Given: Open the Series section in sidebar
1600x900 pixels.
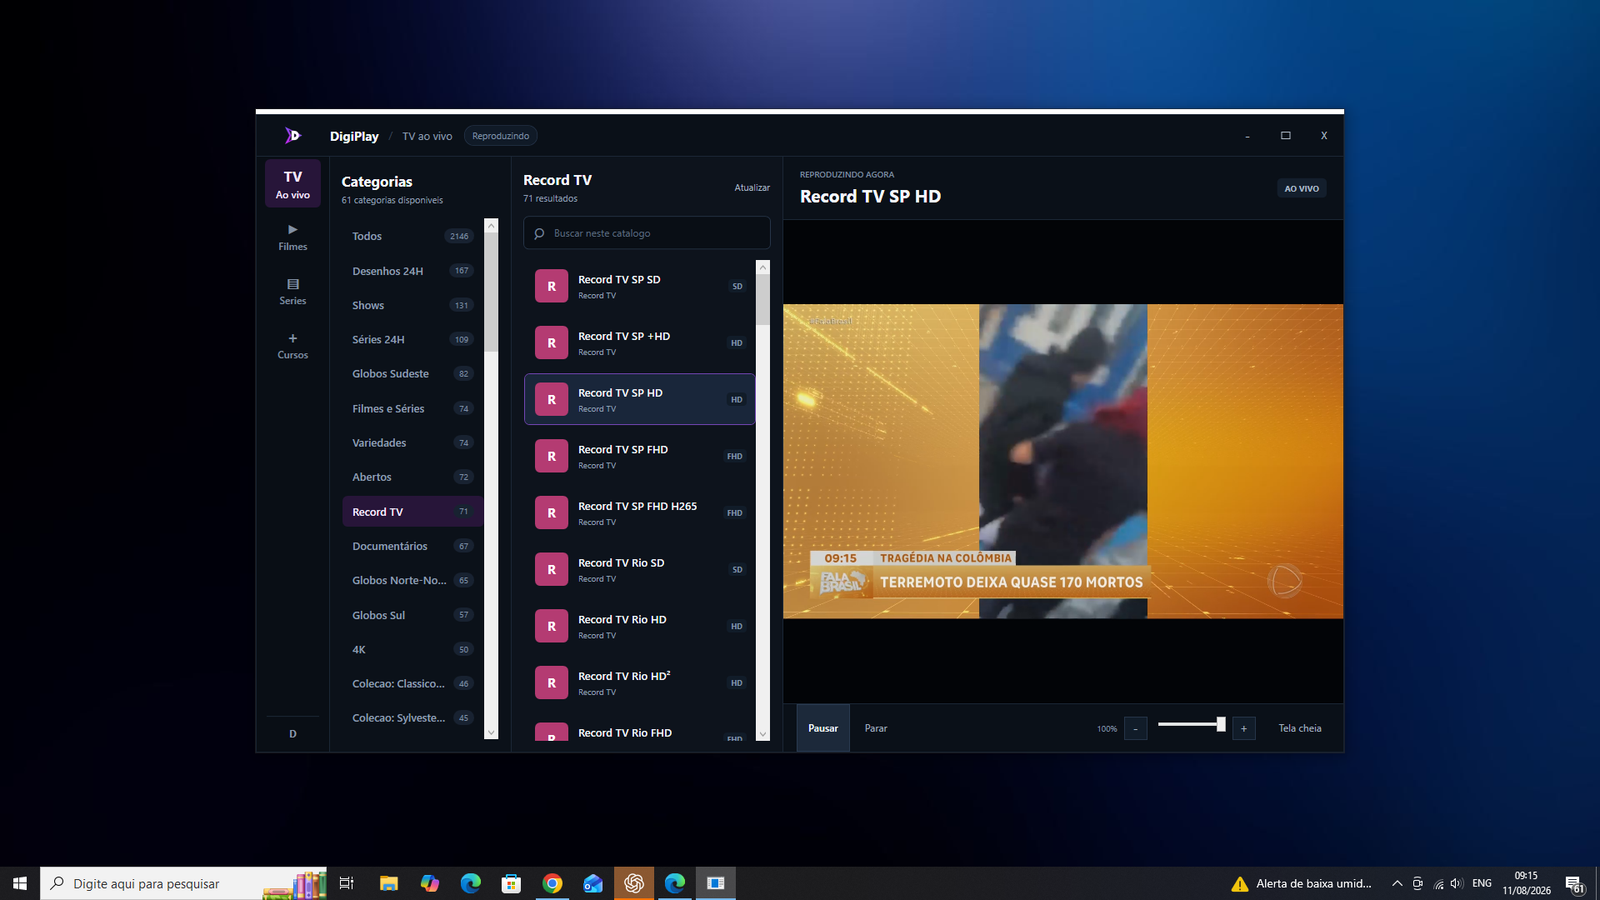Looking at the screenshot, I should (293, 292).
